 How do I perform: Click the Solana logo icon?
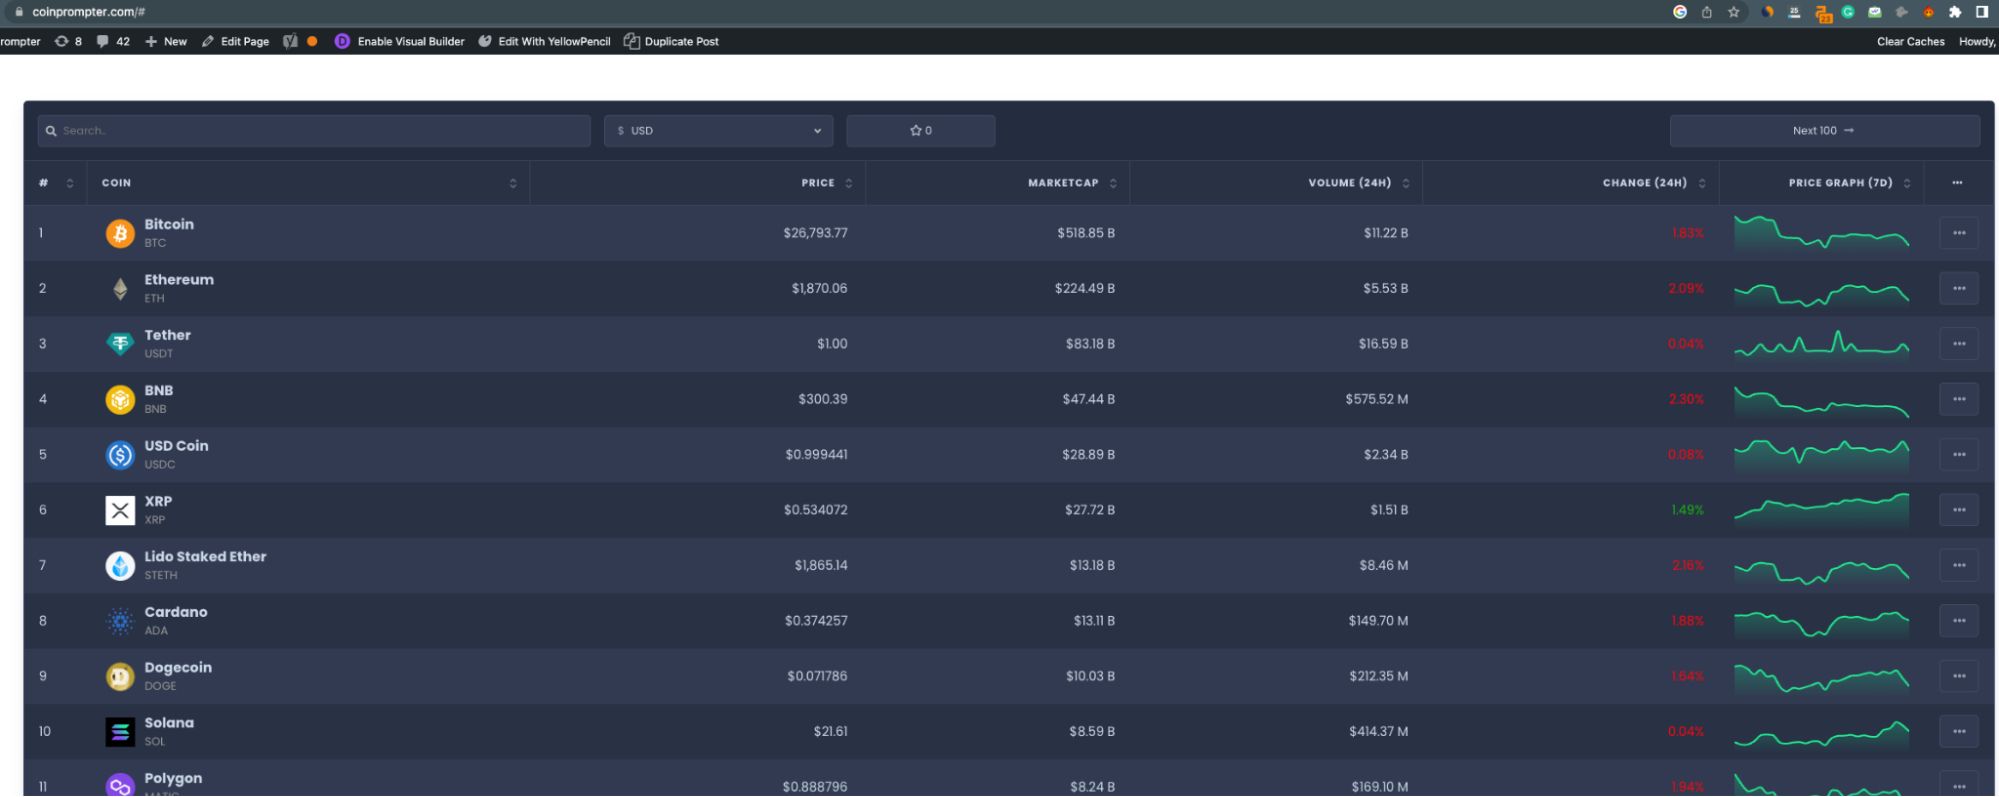click(120, 732)
